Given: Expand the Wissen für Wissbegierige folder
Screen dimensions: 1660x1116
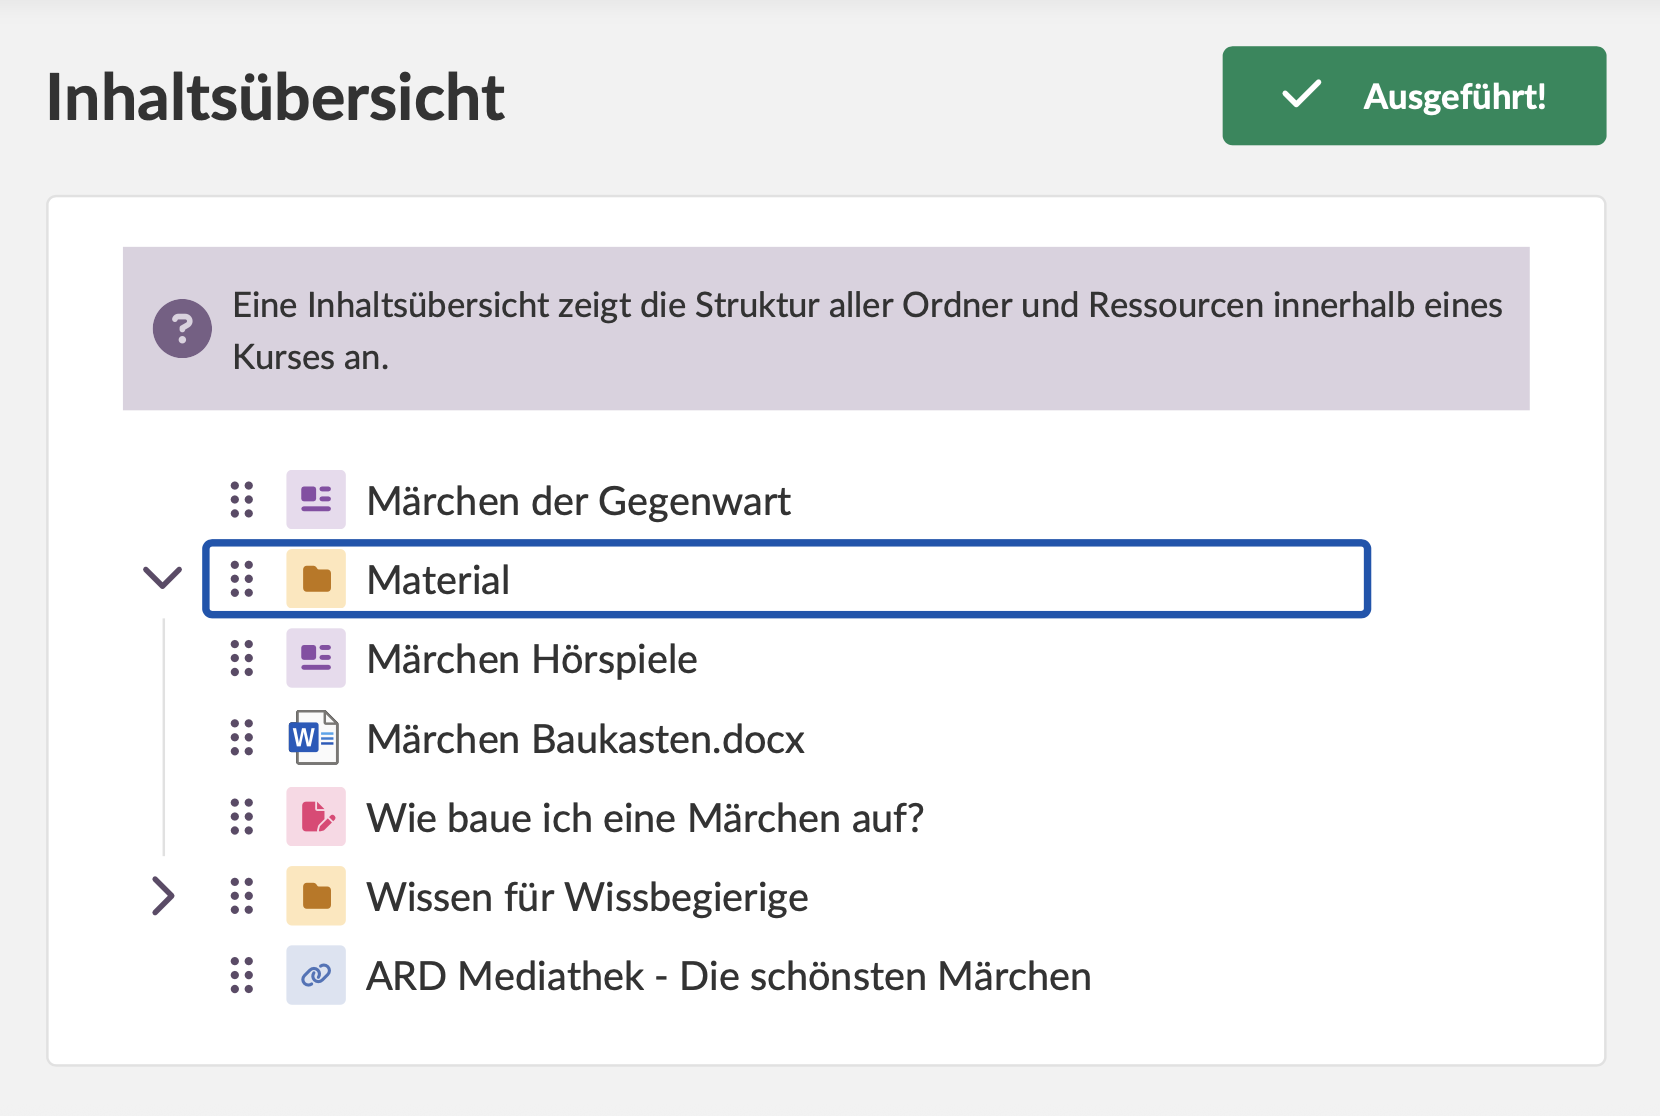Looking at the screenshot, I should pos(163,896).
